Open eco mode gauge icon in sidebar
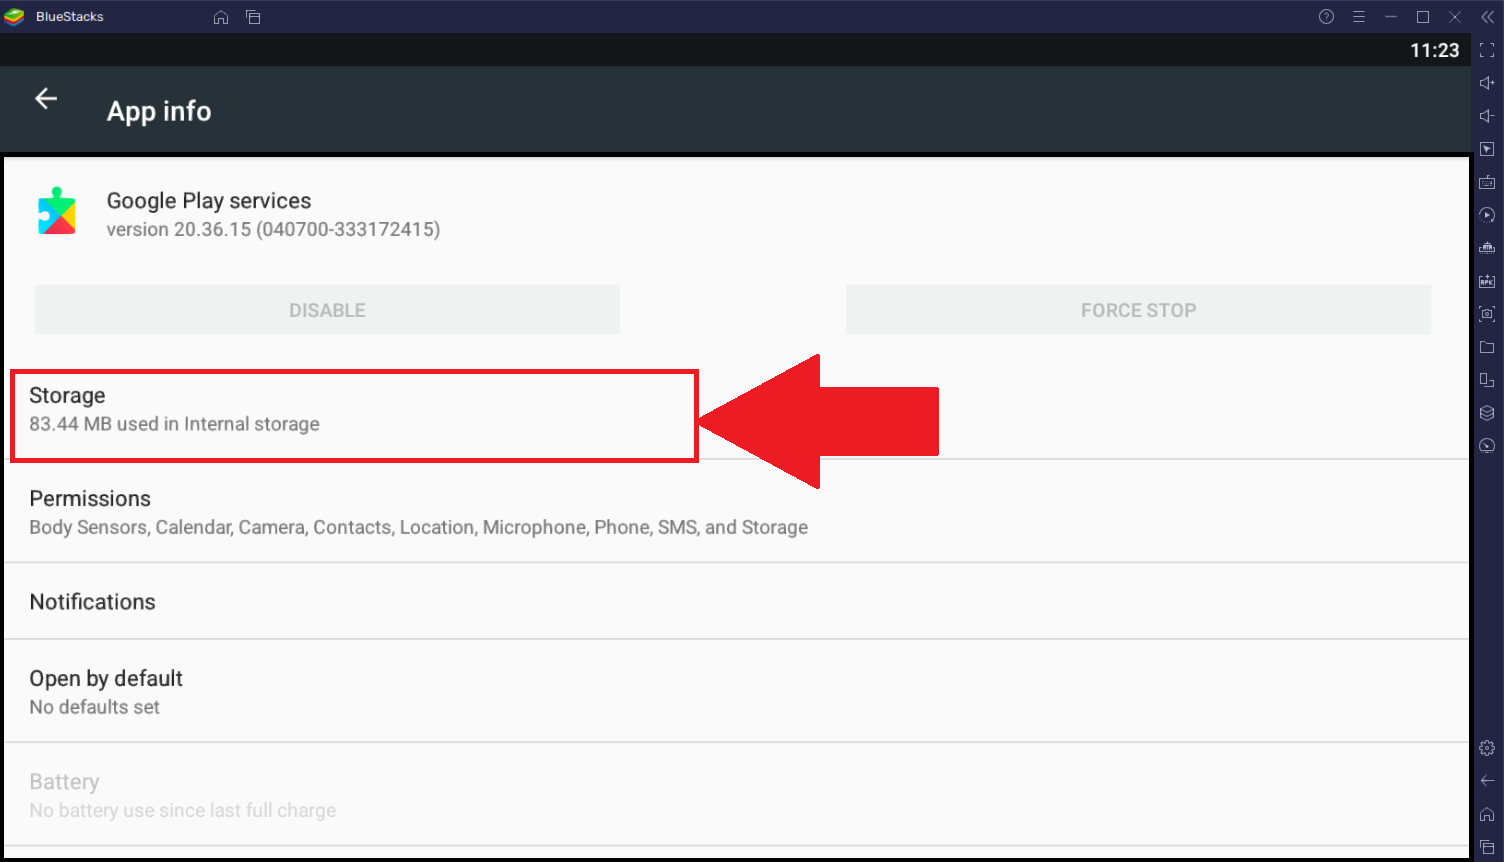The image size is (1504, 862). (x=1487, y=446)
